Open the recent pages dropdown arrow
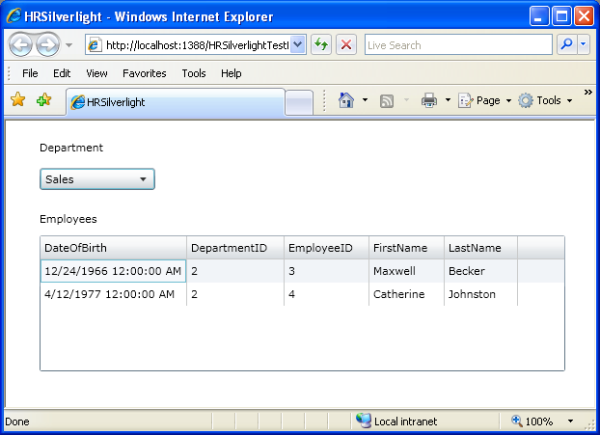600x435 pixels. click(x=69, y=45)
